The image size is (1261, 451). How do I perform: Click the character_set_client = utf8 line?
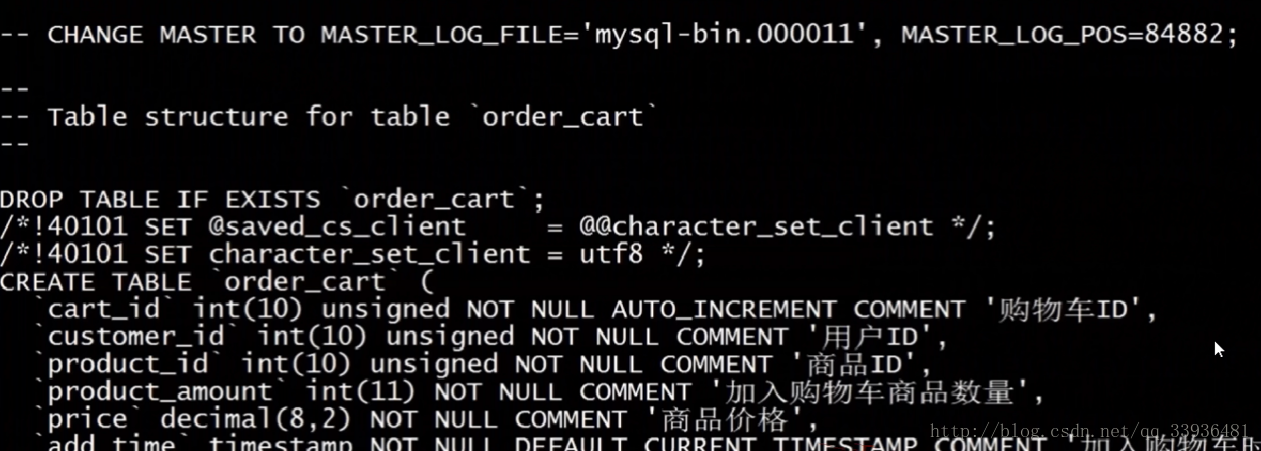point(353,254)
